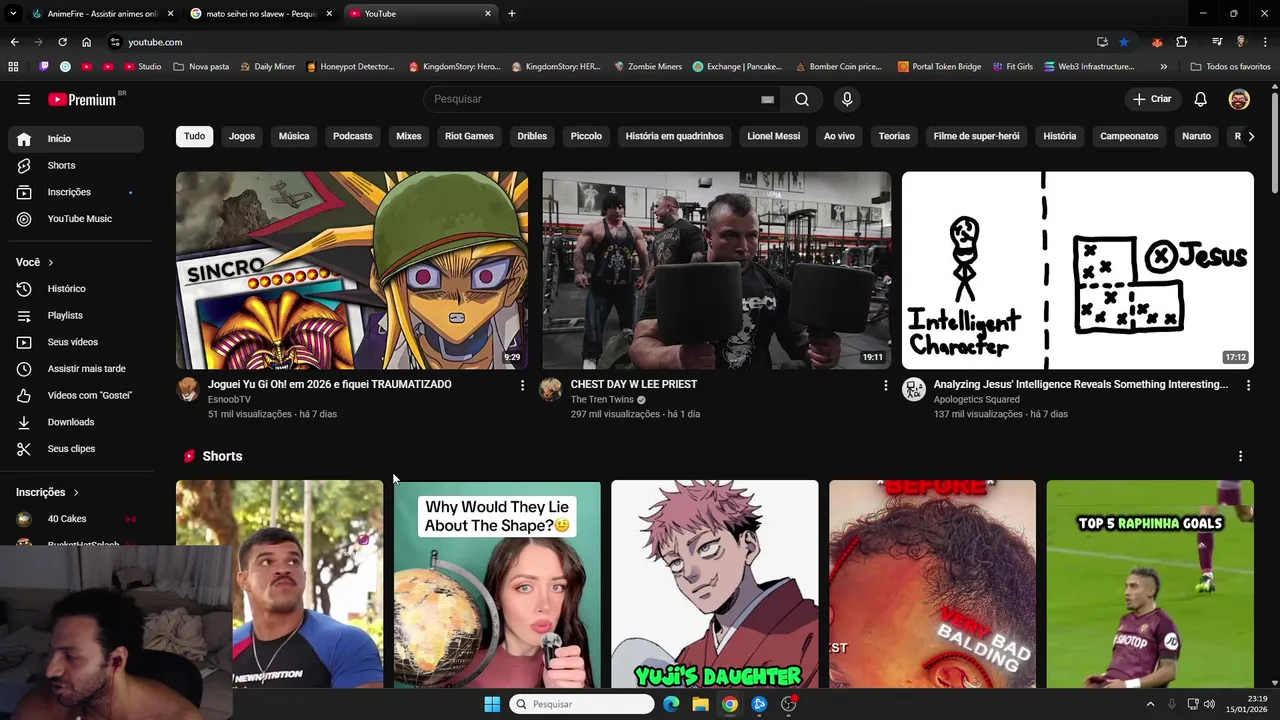Open the account avatar menu

click(x=1239, y=99)
